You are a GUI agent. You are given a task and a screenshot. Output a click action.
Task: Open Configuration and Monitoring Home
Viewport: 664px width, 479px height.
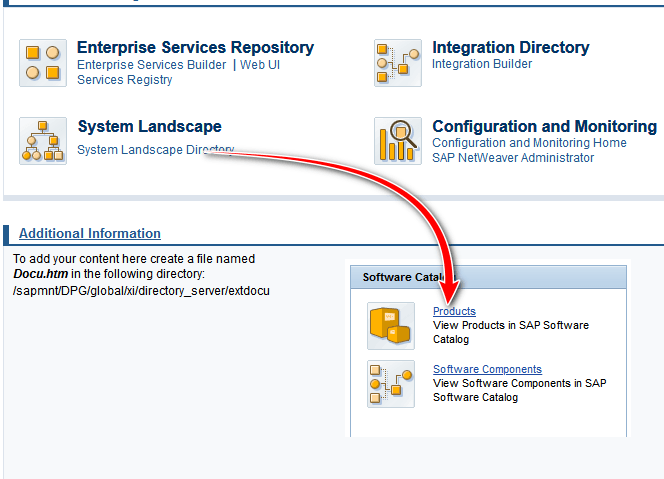click(x=529, y=143)
